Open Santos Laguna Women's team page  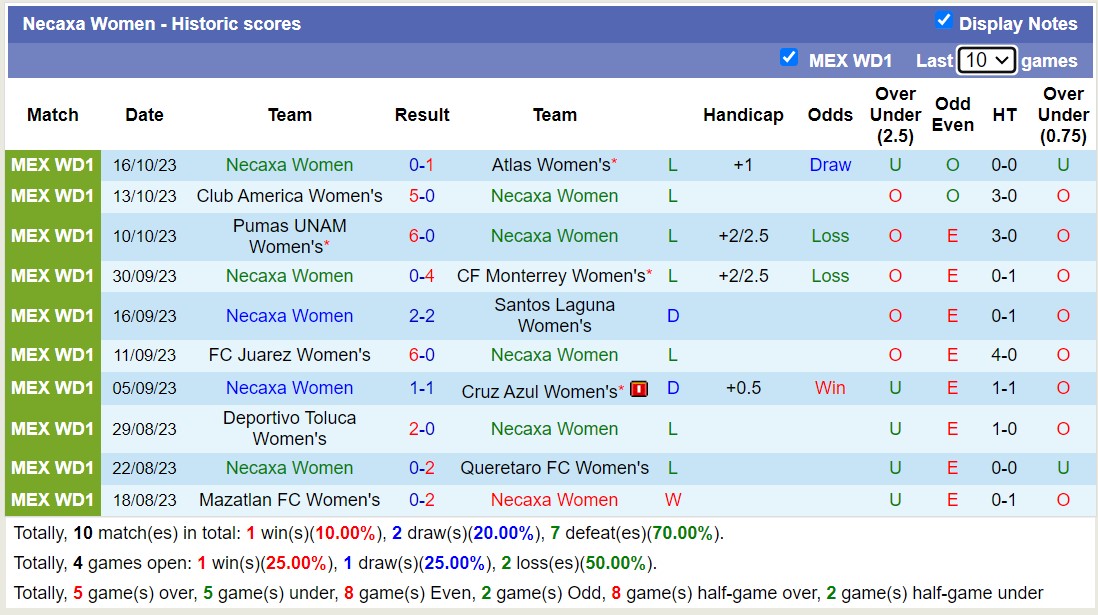(x=555, y=315)
